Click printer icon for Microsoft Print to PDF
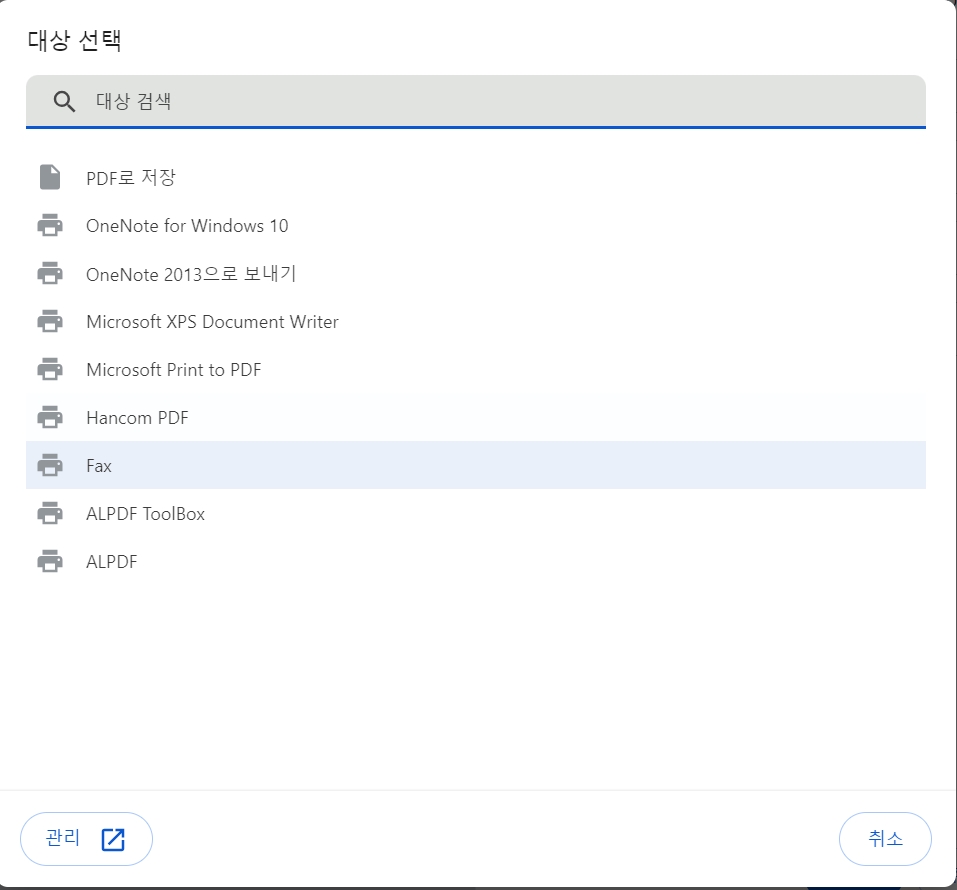957x890 pixels. 50,369
